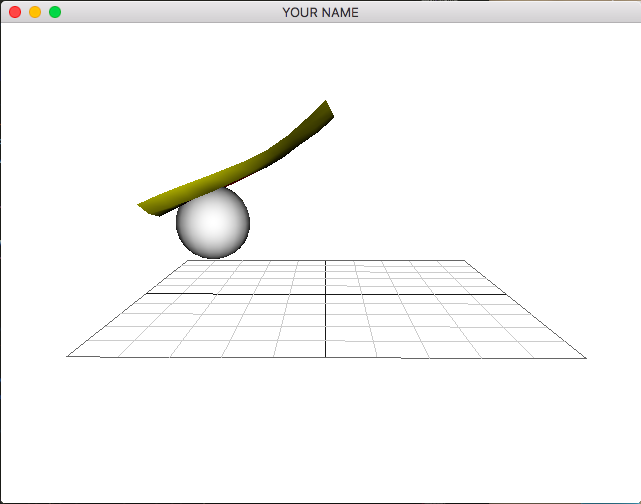Minimize window with yellow button
The image size is (641, 504).
(35, 12)
